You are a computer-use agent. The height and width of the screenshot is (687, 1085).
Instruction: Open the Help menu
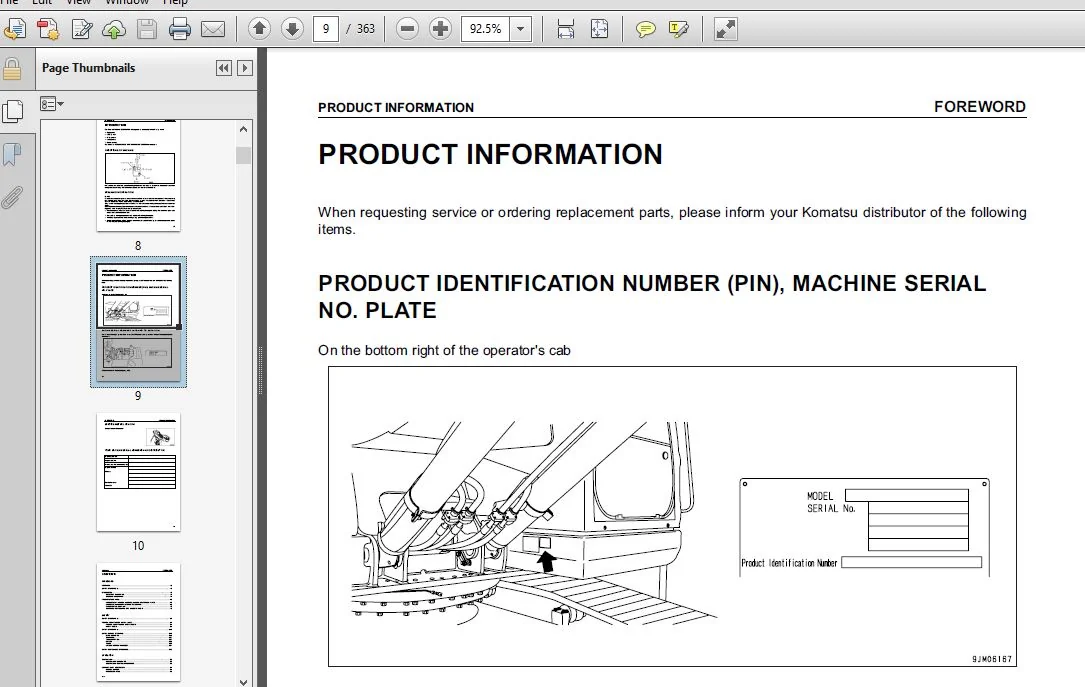(x=175, y=2)
